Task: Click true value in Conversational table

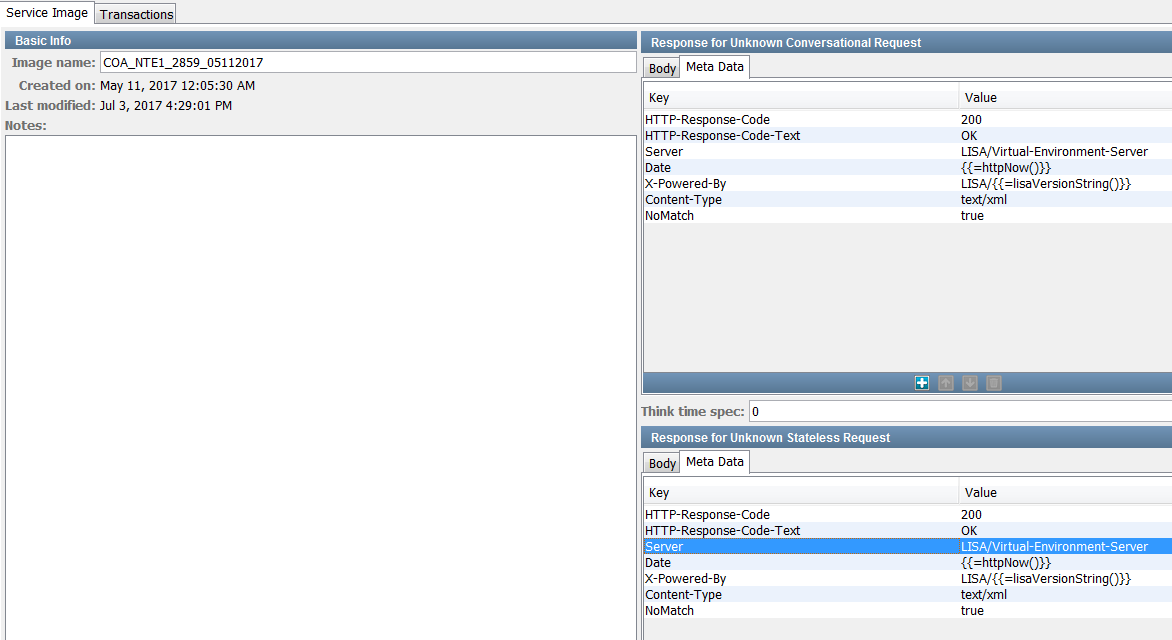Action: 972,215
